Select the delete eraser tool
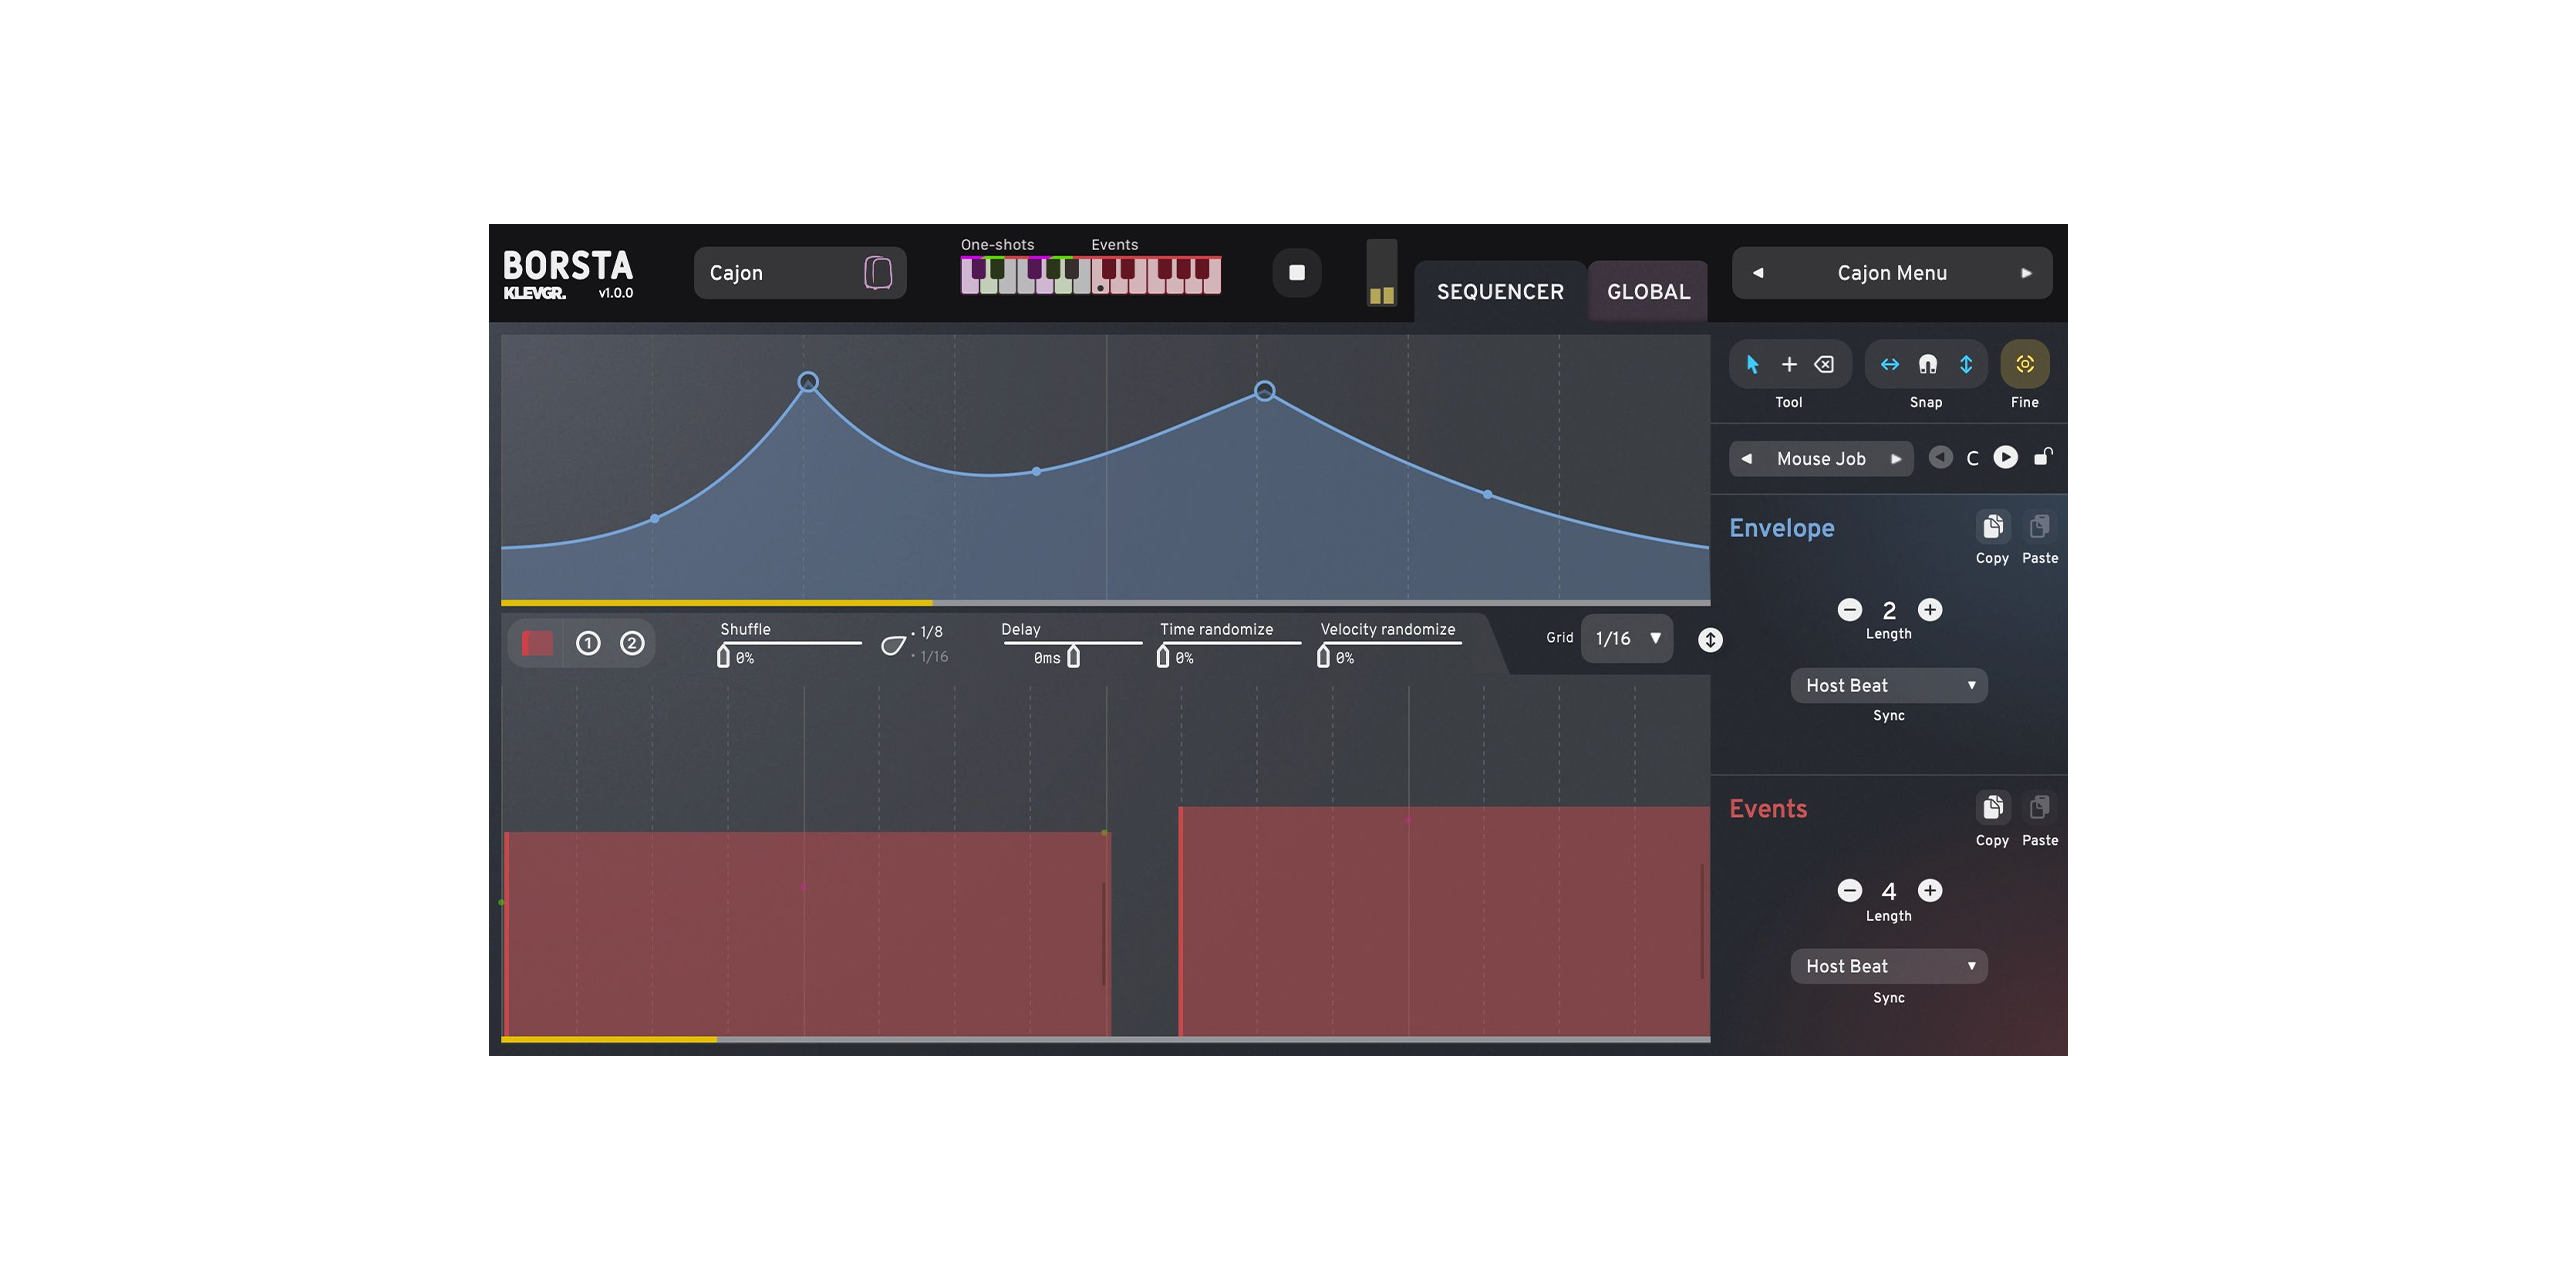This screenshot has width=2560, height=1280. tap(1825, 364)
